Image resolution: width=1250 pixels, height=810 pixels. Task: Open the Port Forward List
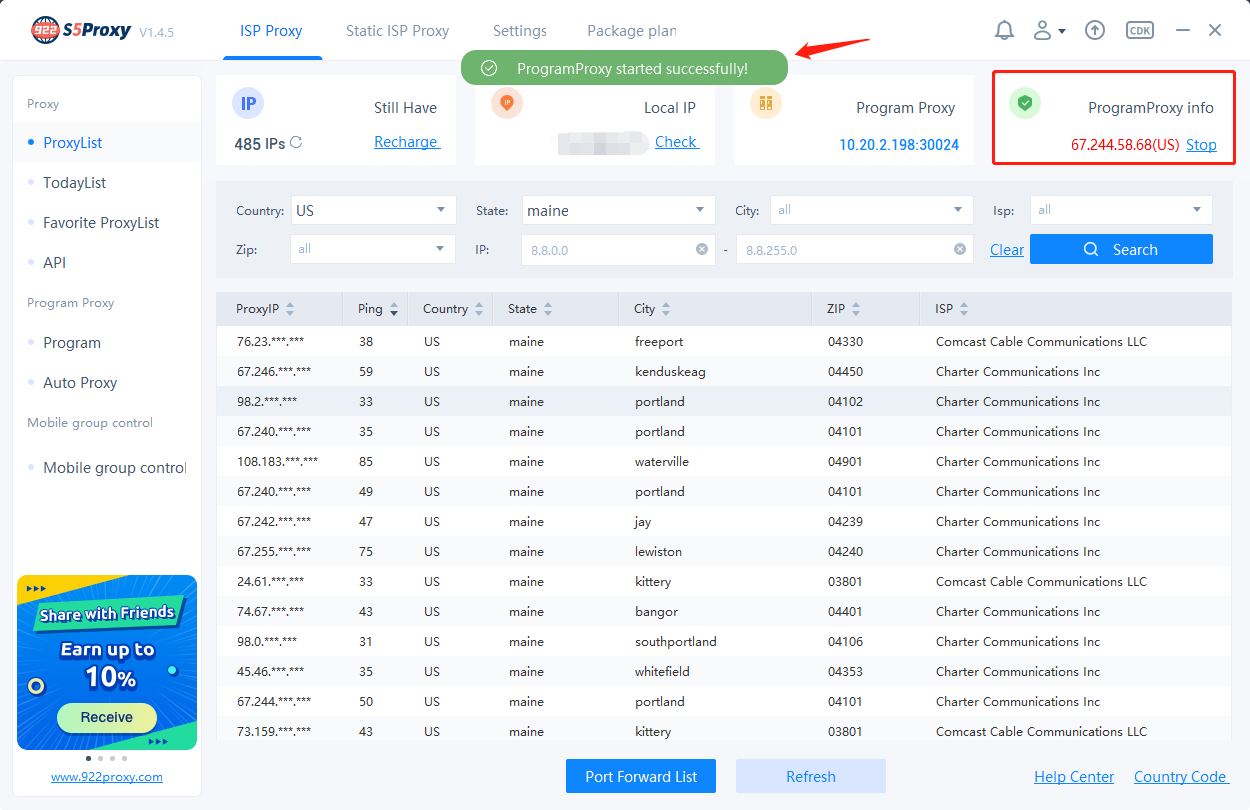click(x=641, y=776)
